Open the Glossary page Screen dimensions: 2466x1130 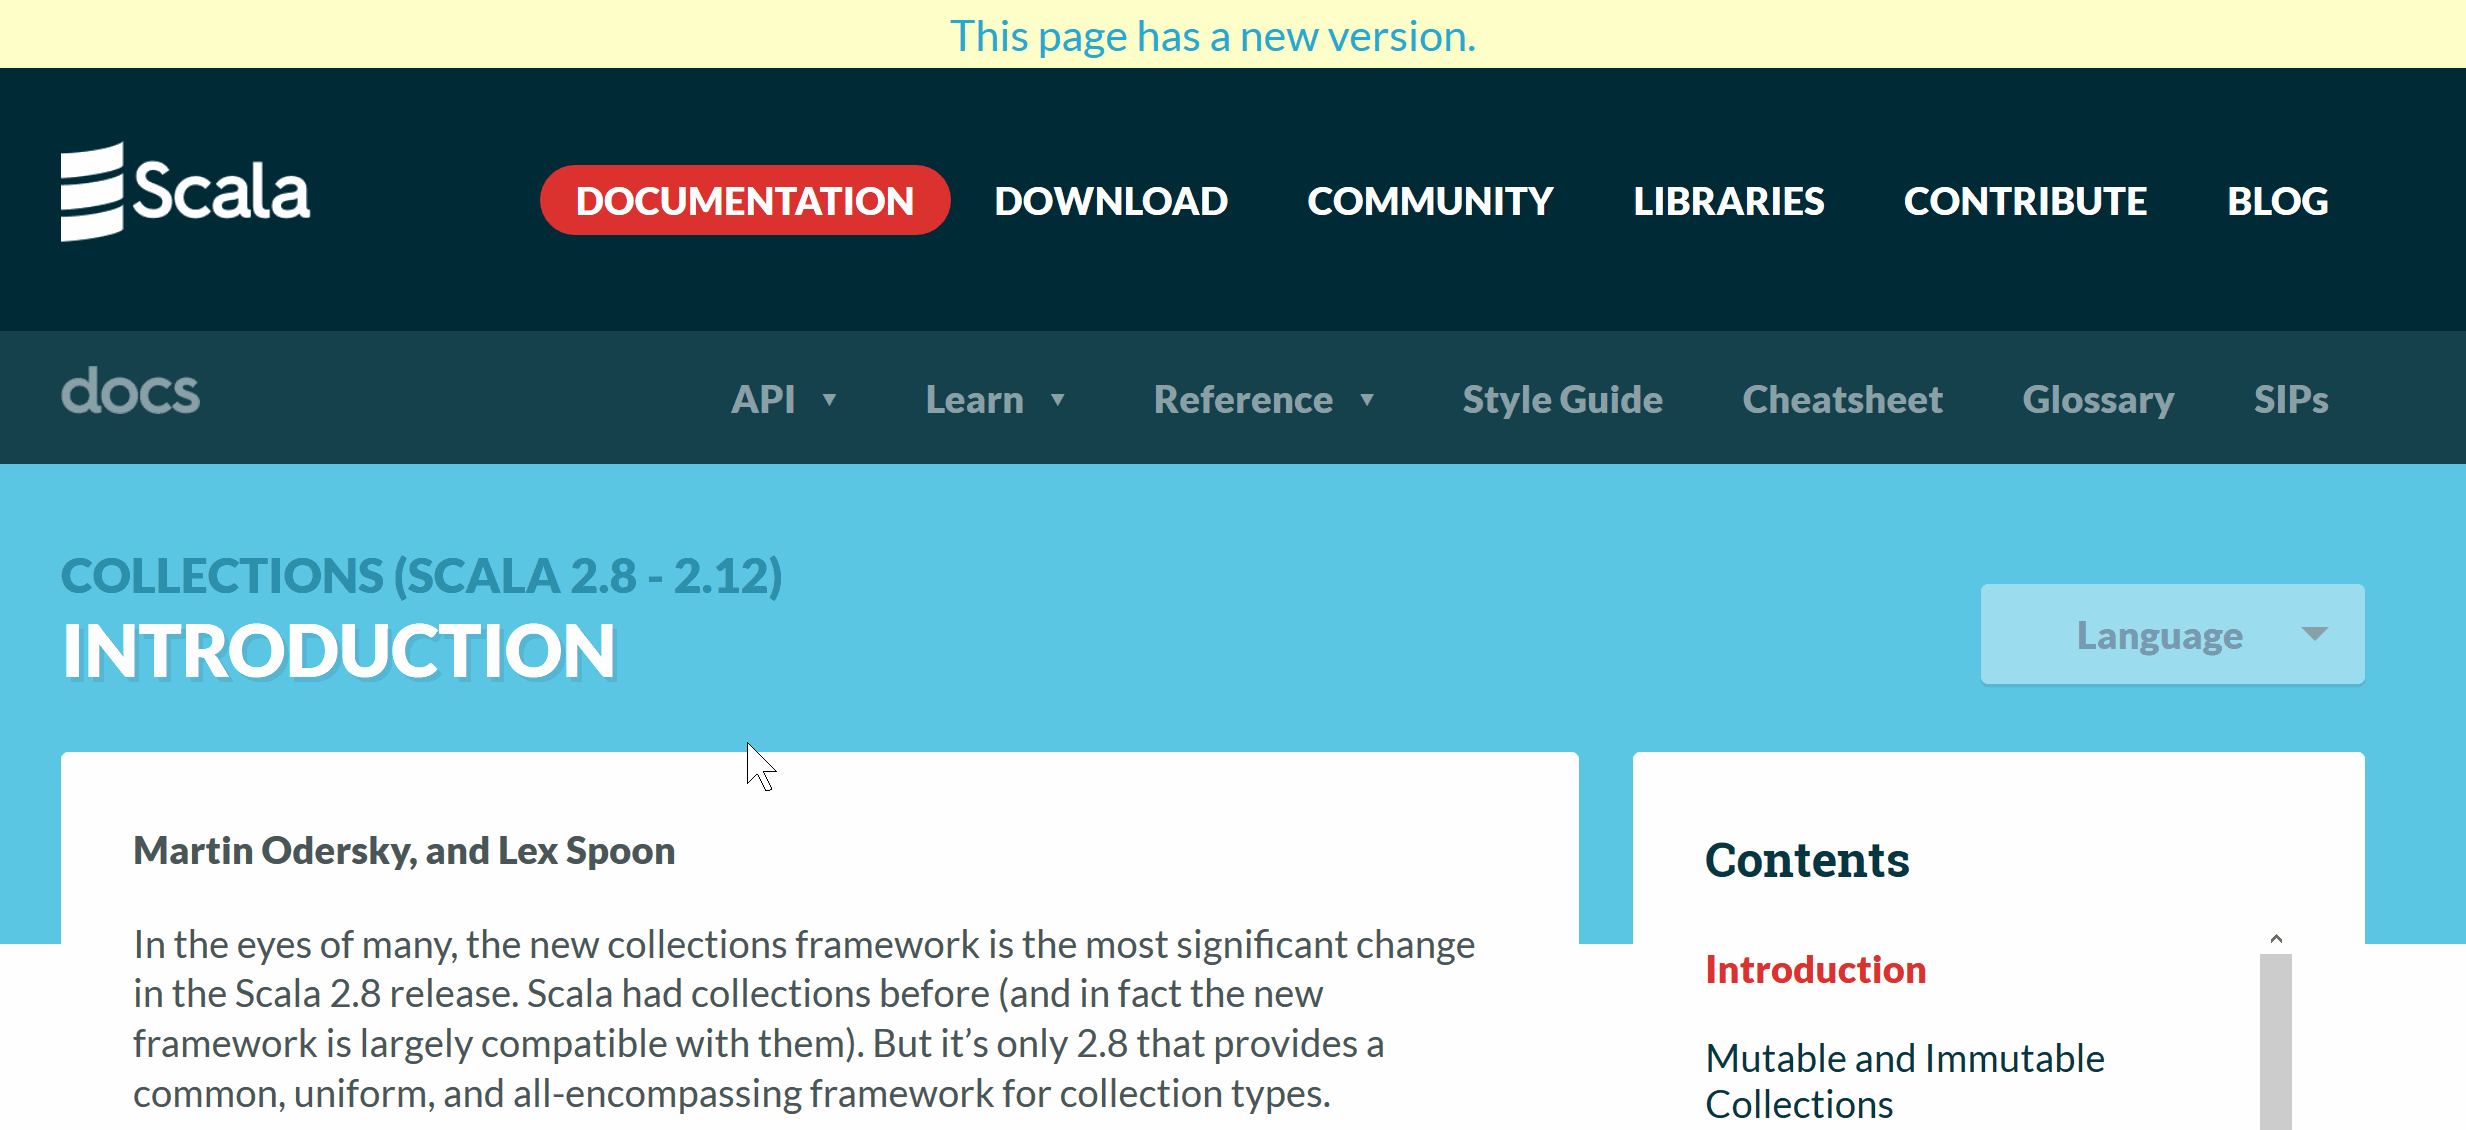pyautogui.click(x=2098, y=399)
